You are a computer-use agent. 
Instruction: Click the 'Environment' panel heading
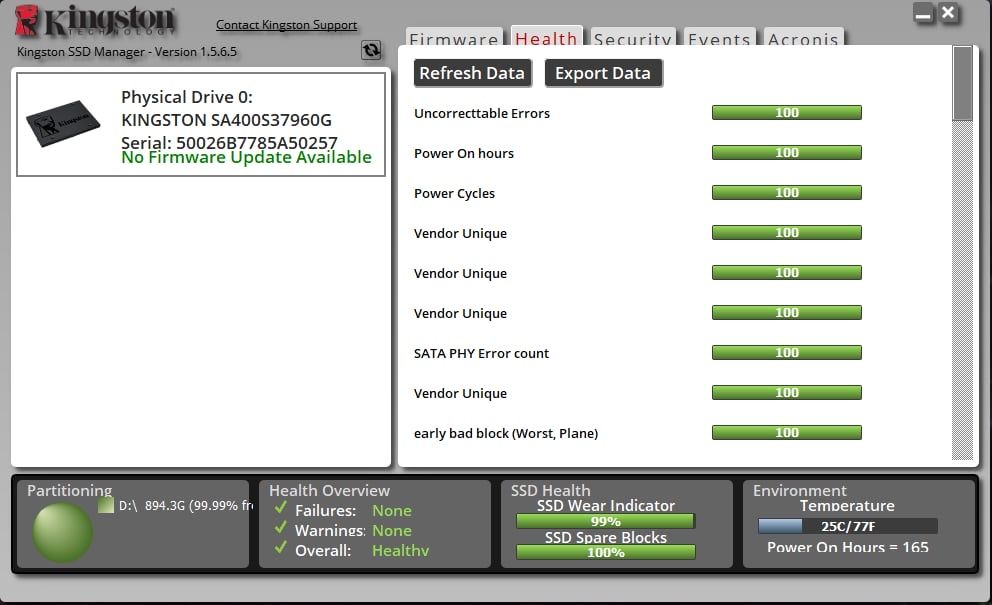(x=800, y=490)
